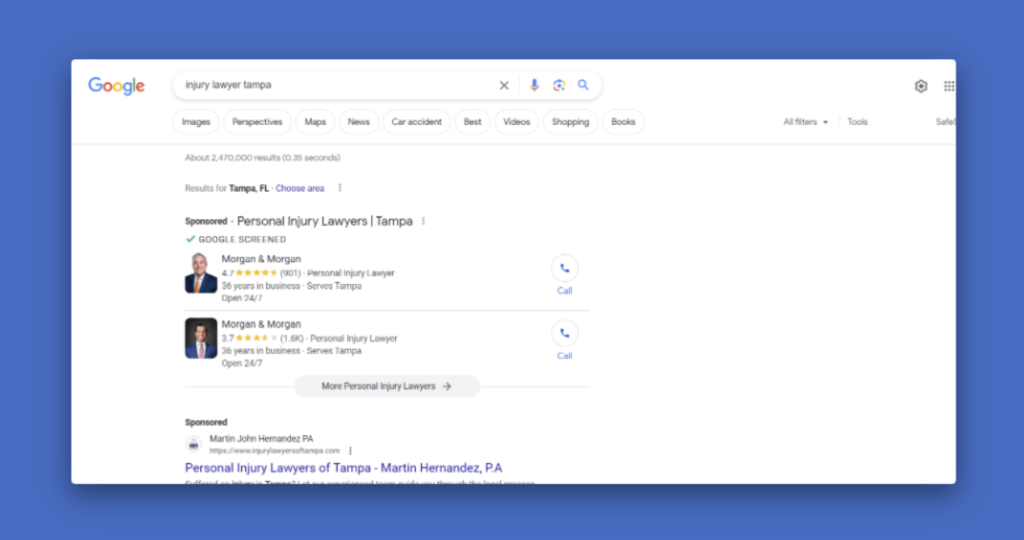Open three-dot menu next to Personal Injury Lawyers | Tampa

click(423, 221)
